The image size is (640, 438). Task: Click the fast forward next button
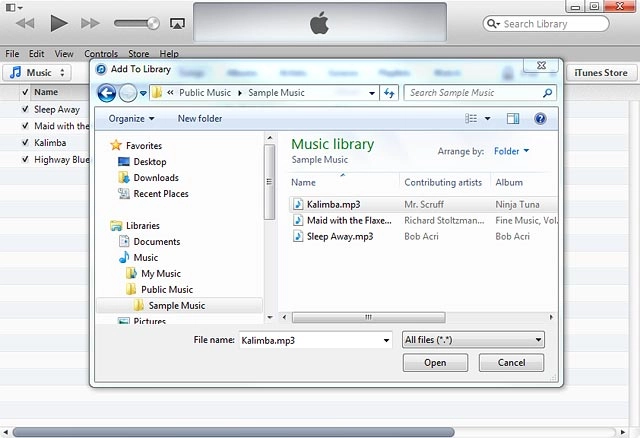[90, 22]
